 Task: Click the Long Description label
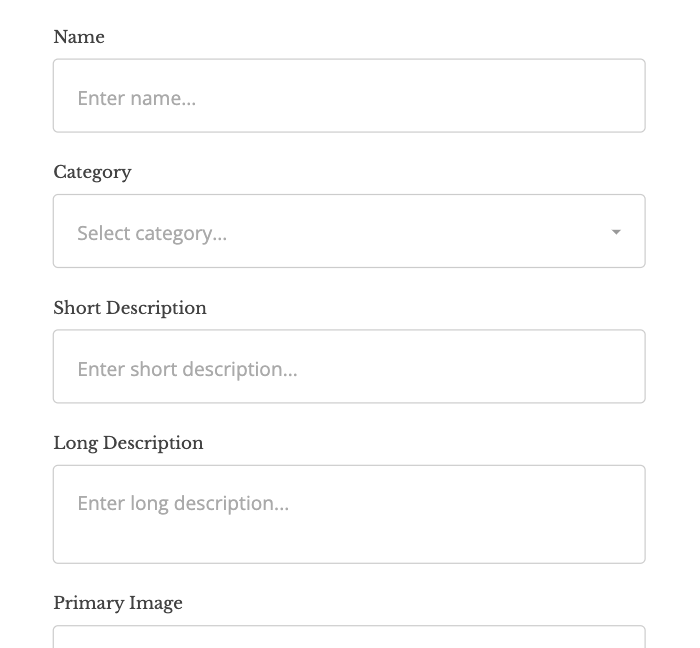tap(128, 443)
